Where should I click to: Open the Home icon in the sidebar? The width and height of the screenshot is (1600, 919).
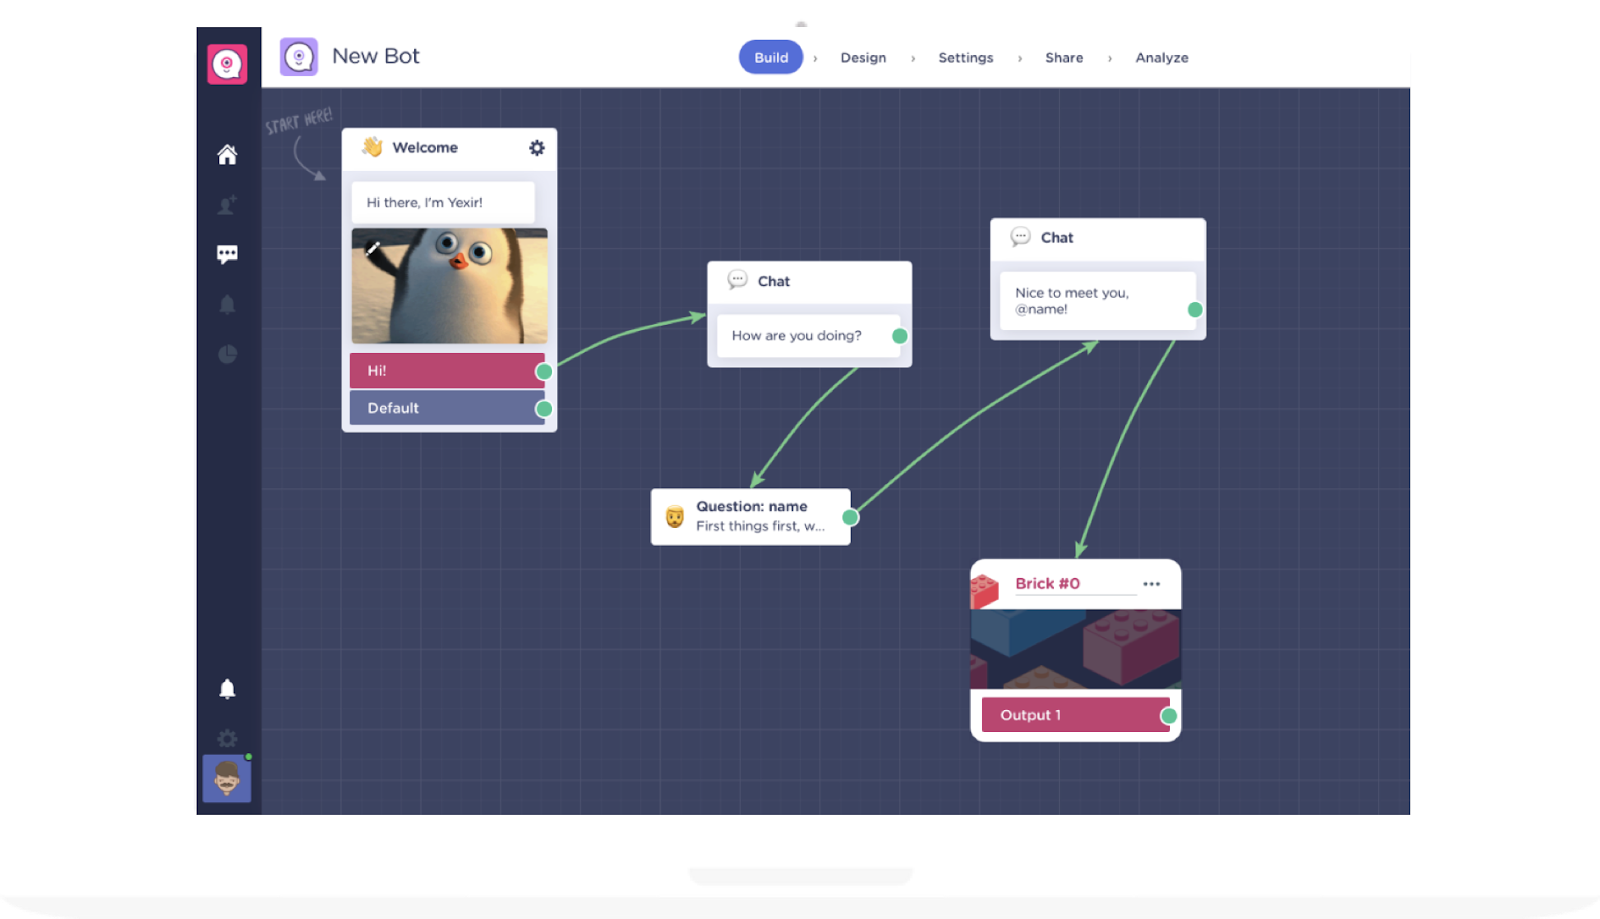coord(227,155)
